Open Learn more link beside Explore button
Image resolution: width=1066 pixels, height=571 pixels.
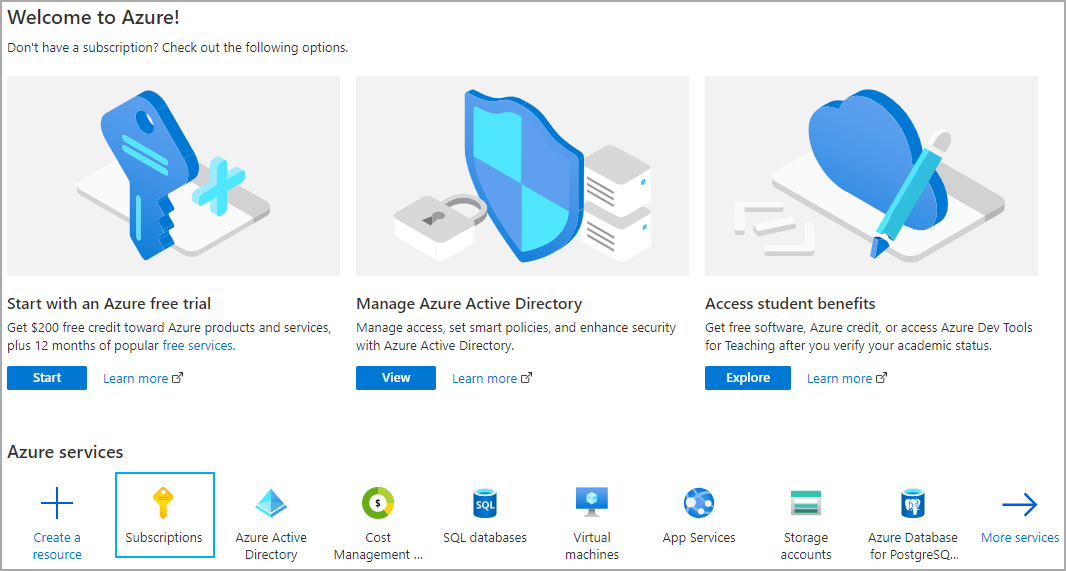click(847, 379)
